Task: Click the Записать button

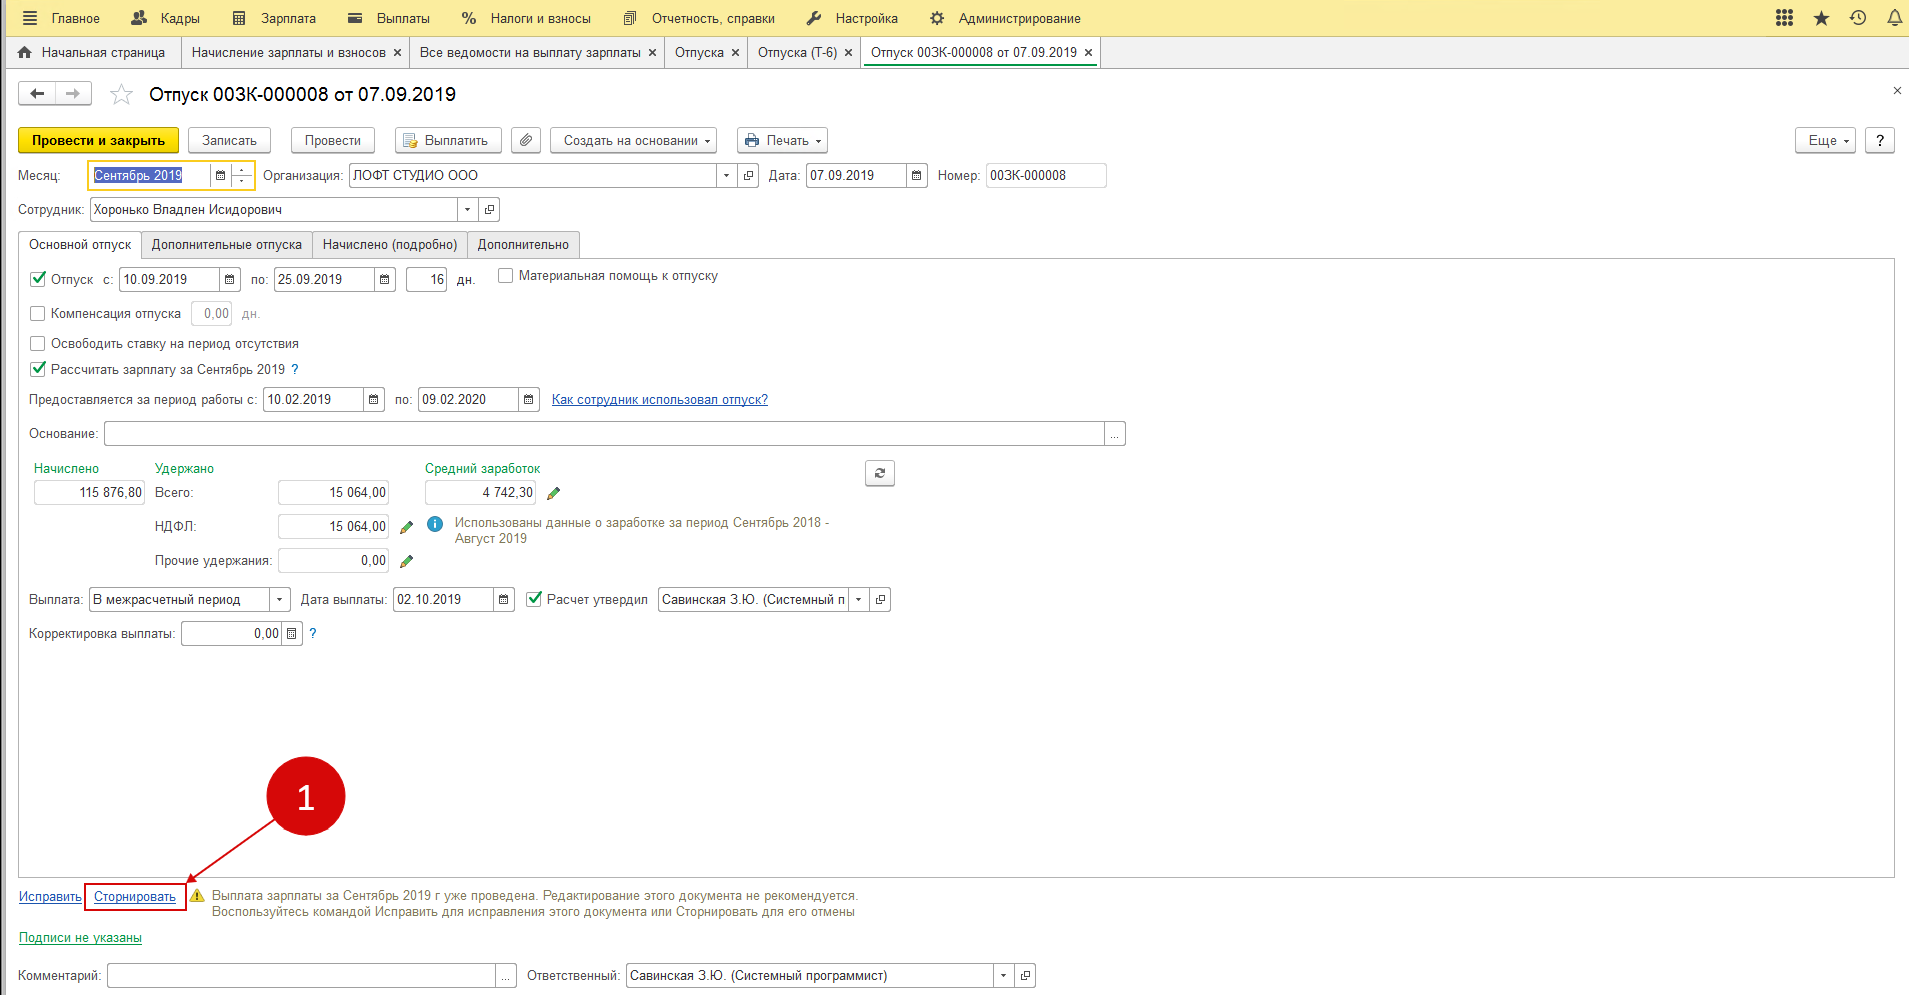Action: coord(229,140)
